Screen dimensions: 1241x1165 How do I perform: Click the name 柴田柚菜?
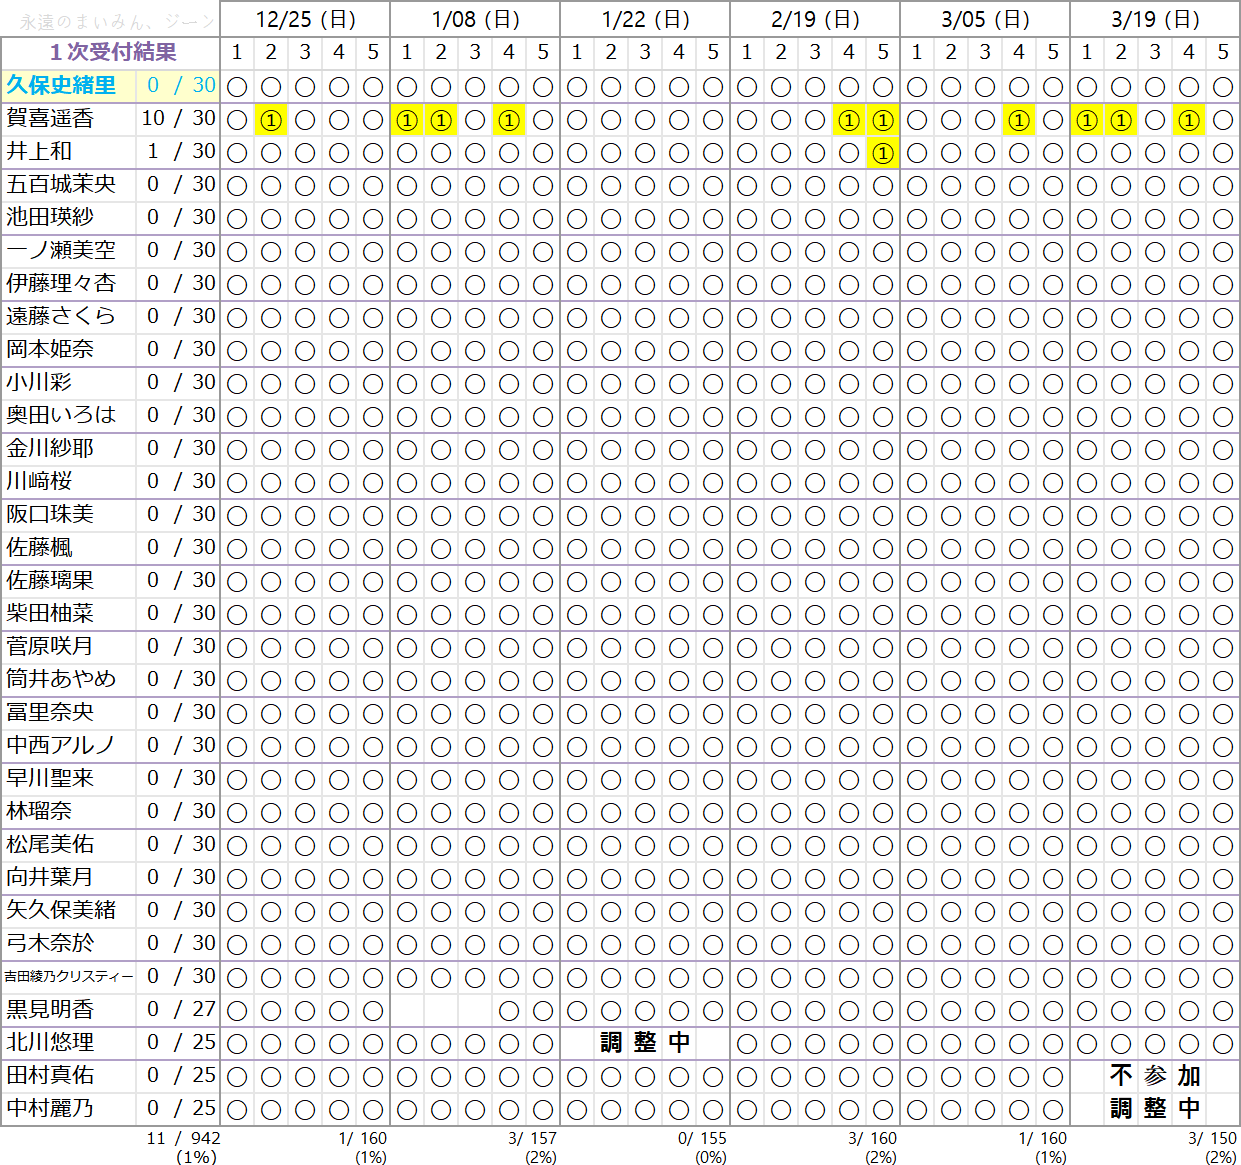click(50, 613)
